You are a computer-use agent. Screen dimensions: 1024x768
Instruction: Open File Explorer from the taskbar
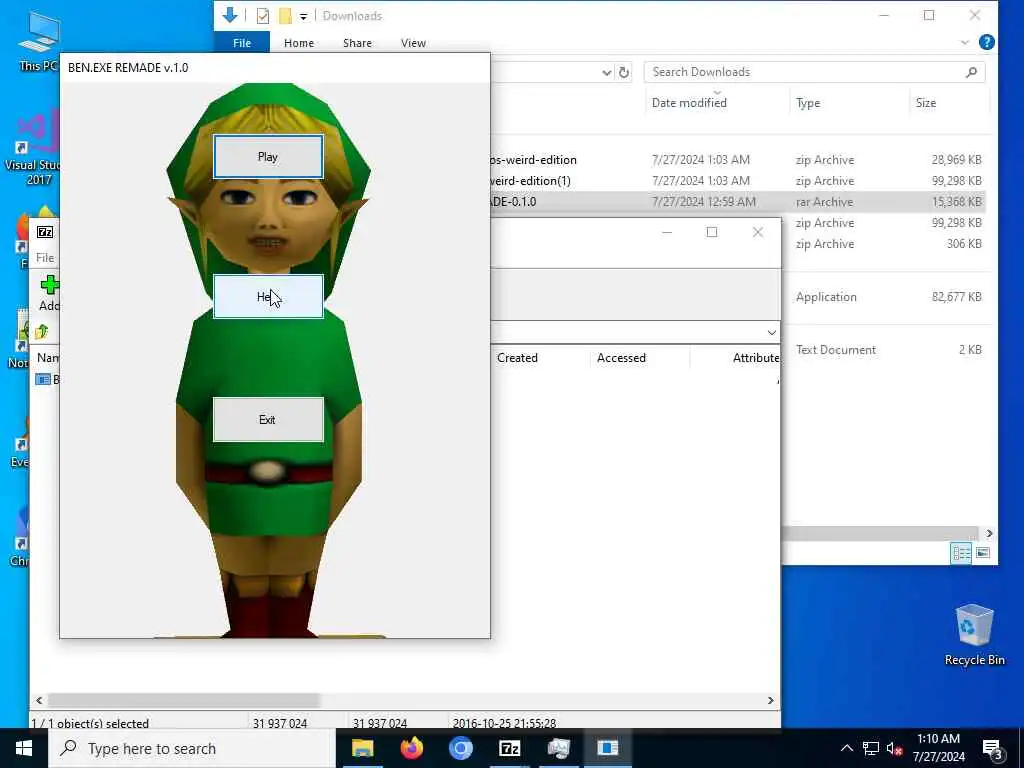pos(362,748)
